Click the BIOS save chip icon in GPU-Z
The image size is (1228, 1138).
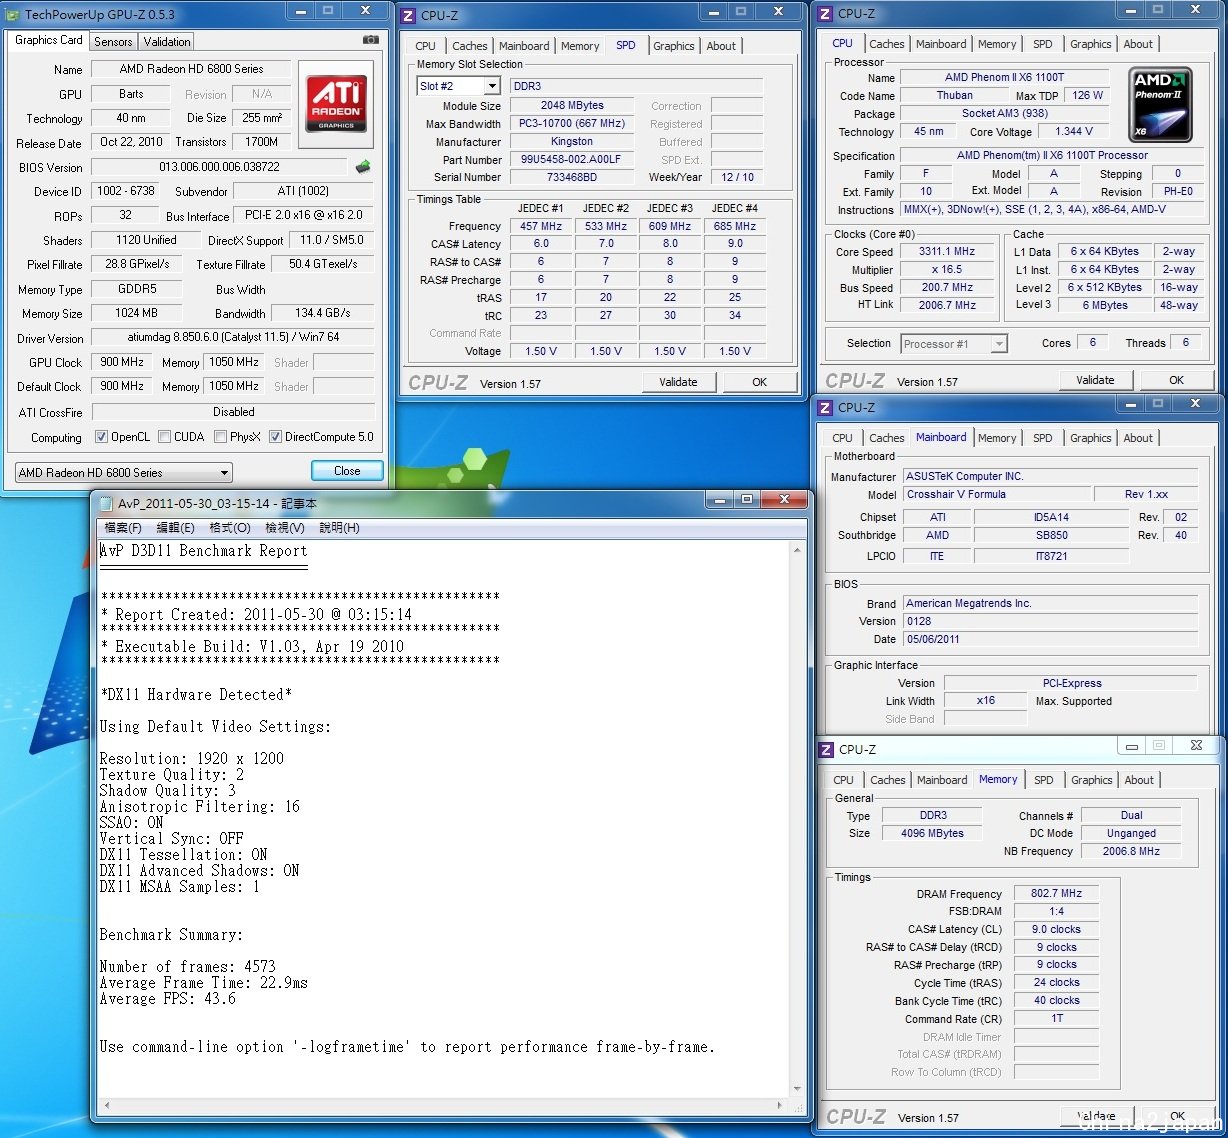363,167
